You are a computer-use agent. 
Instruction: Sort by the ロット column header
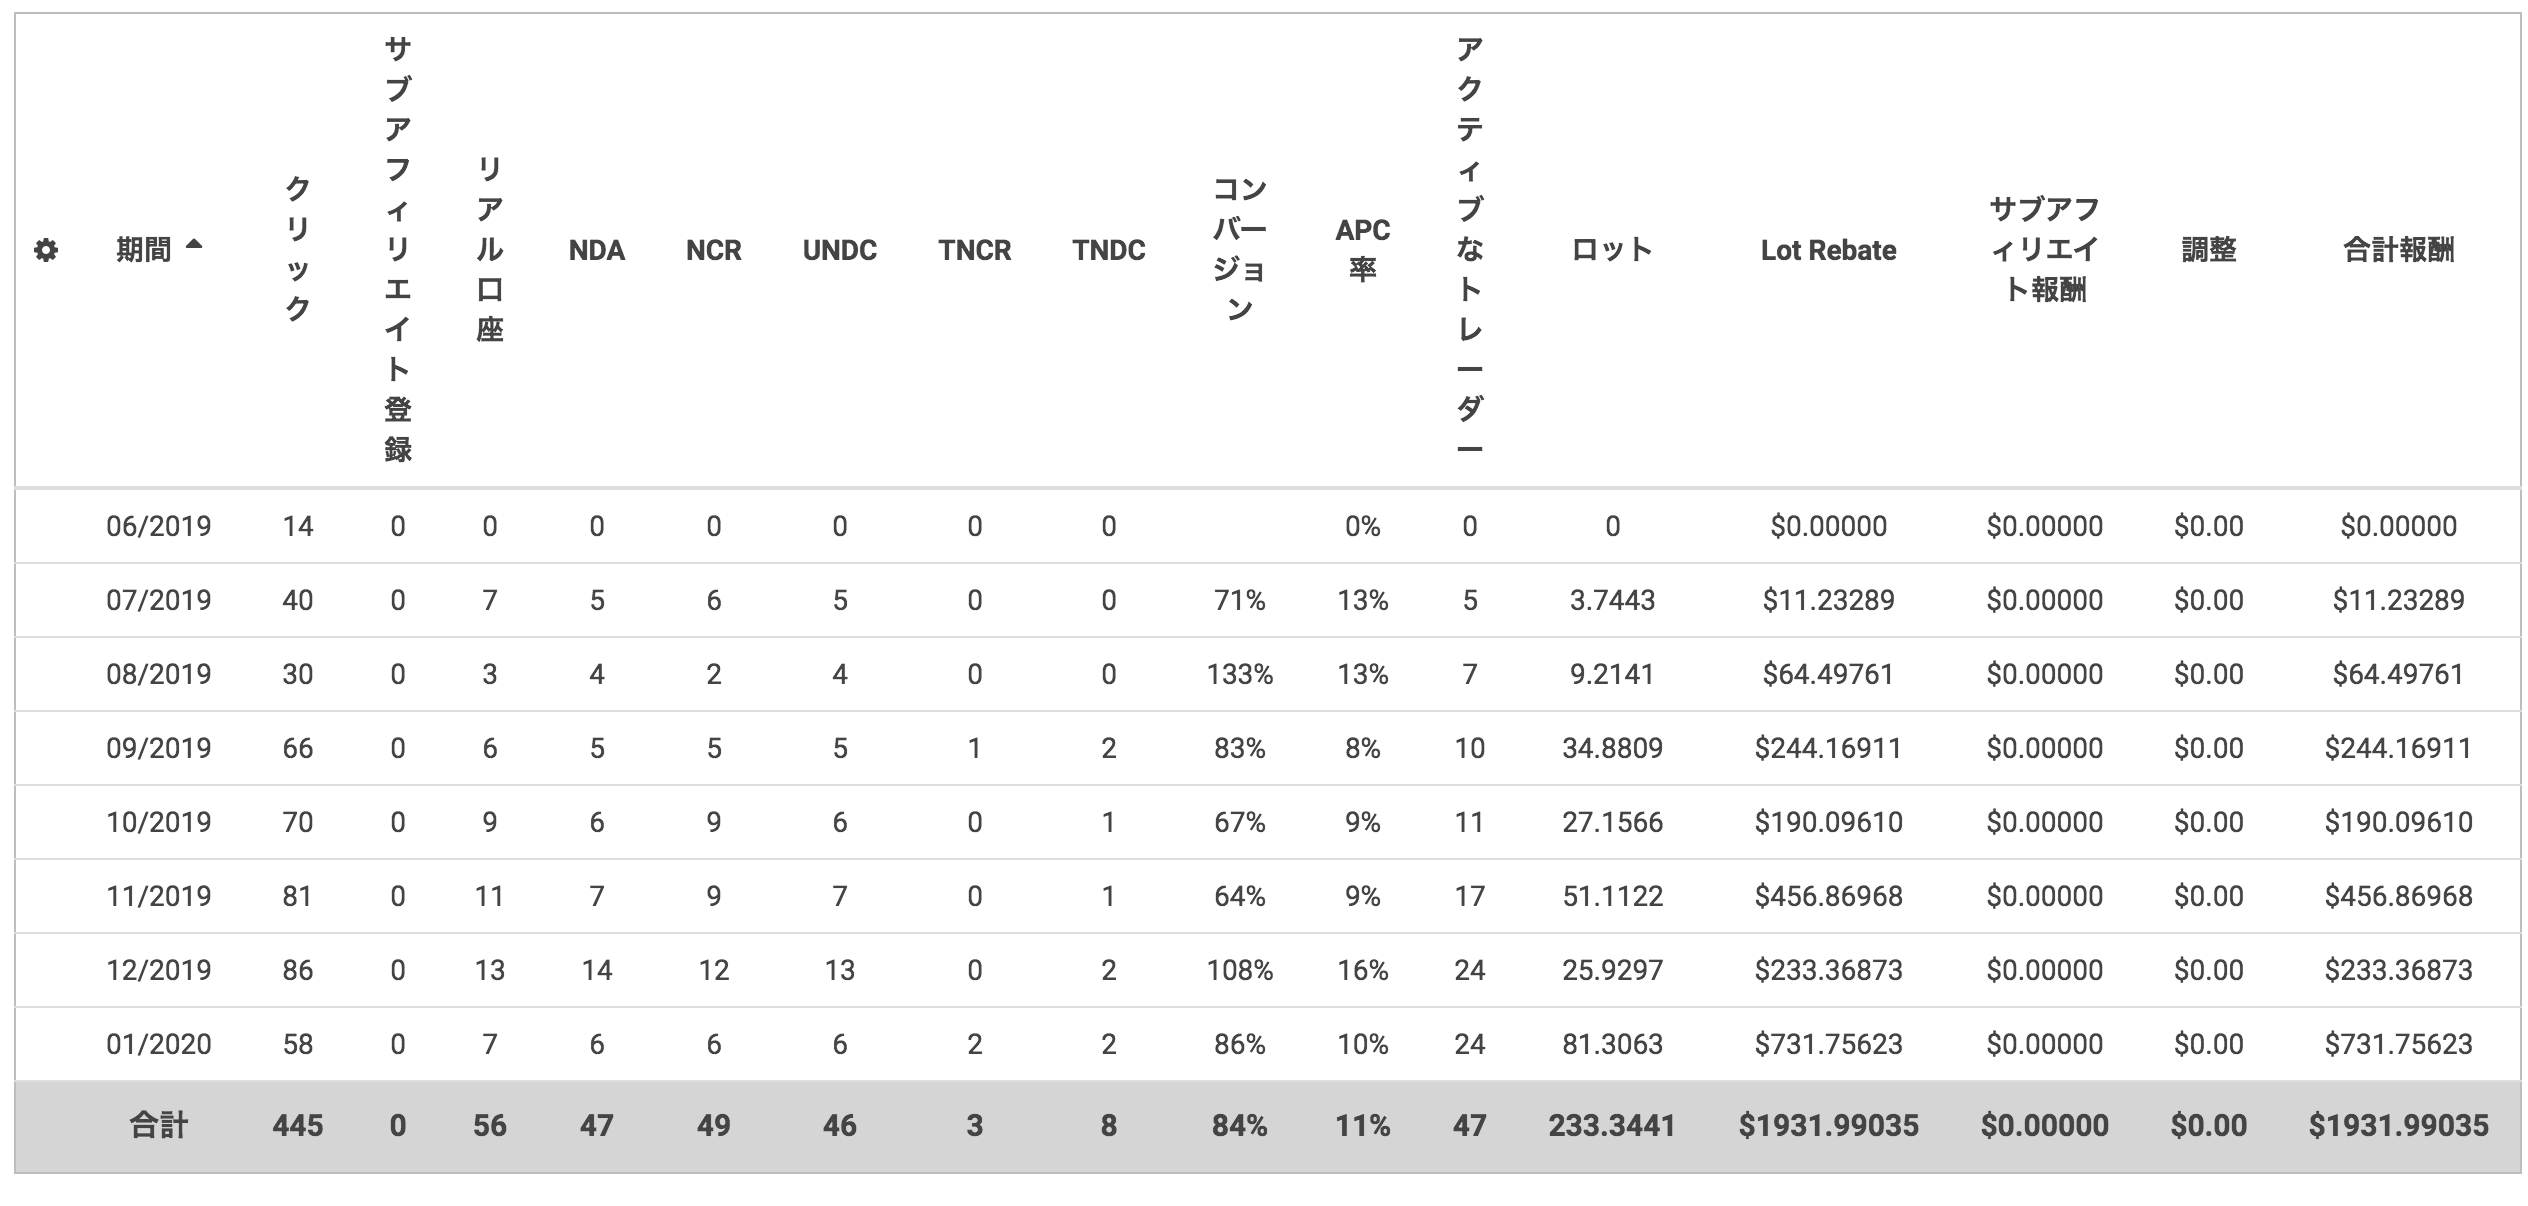click(x=1612, y=250)
